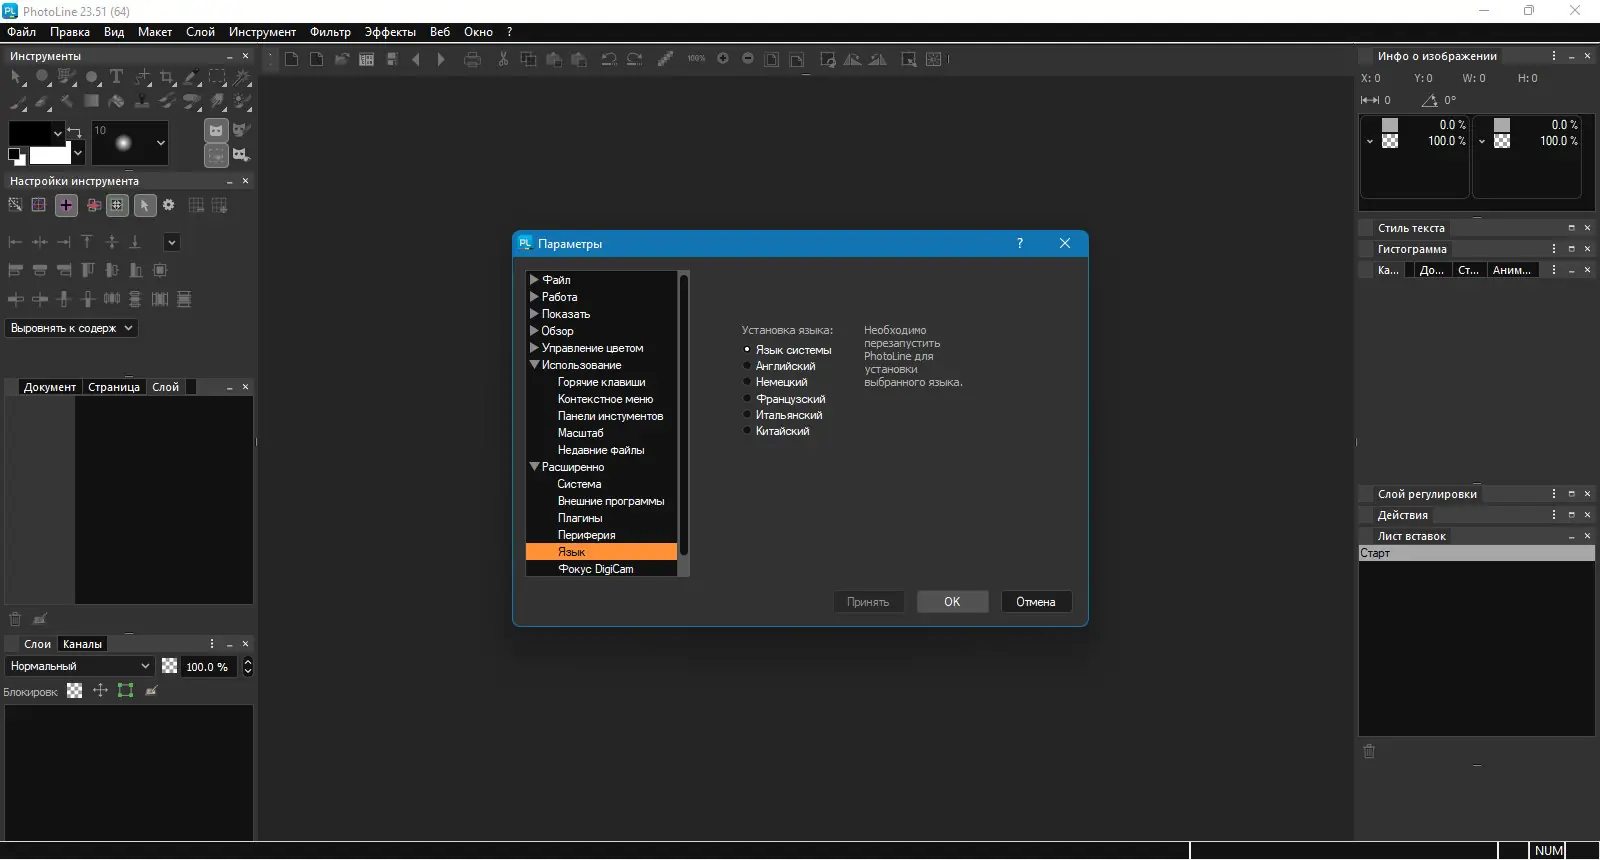Click the OK button in Параметры dialog
Viewport: 1600px width, 860px height.
952,602
